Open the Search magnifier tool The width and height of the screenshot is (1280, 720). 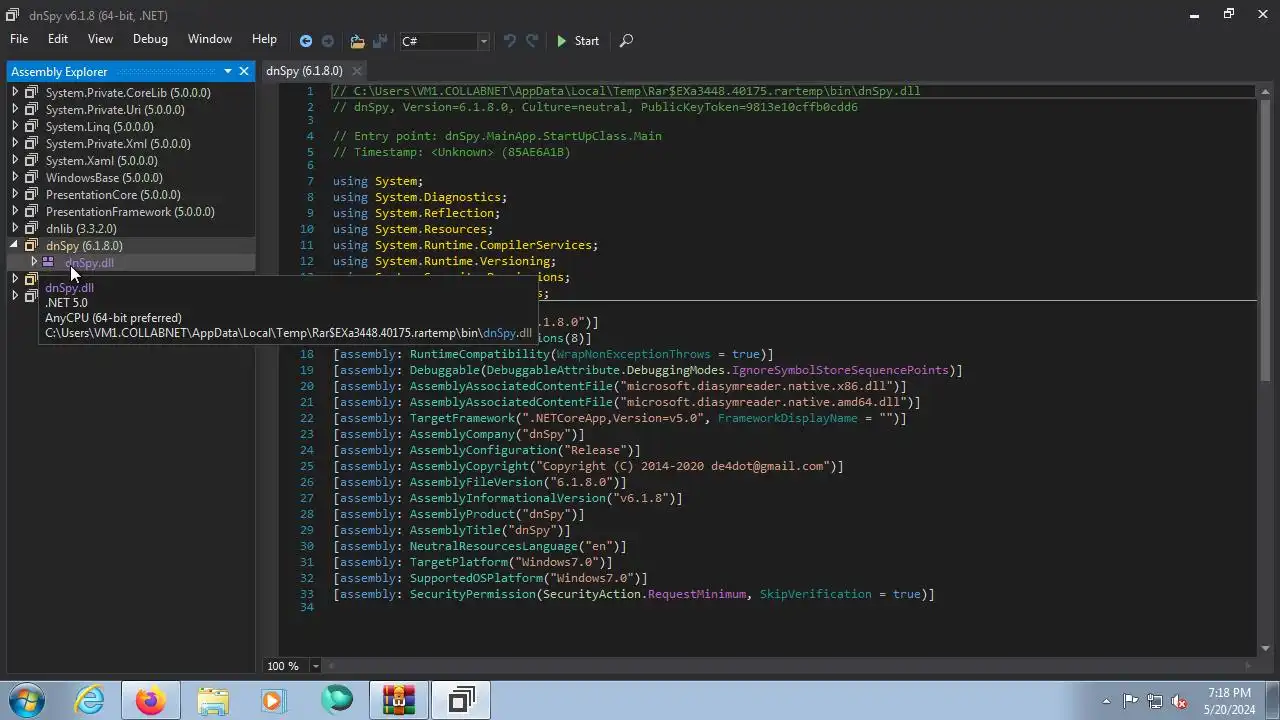point(626,41)
